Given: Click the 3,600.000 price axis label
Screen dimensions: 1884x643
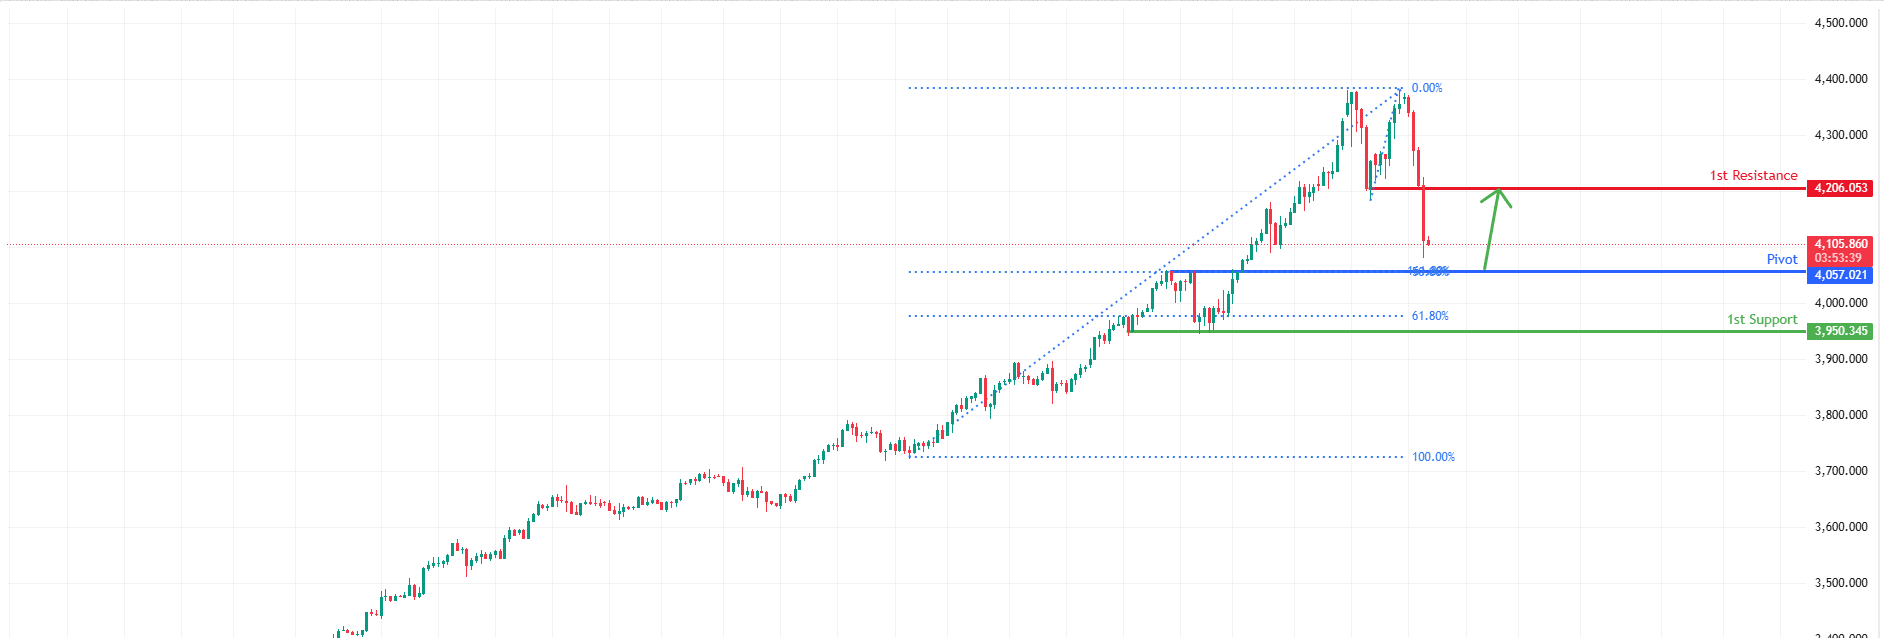Looking at the screenshot, I should click(1840, 527).
